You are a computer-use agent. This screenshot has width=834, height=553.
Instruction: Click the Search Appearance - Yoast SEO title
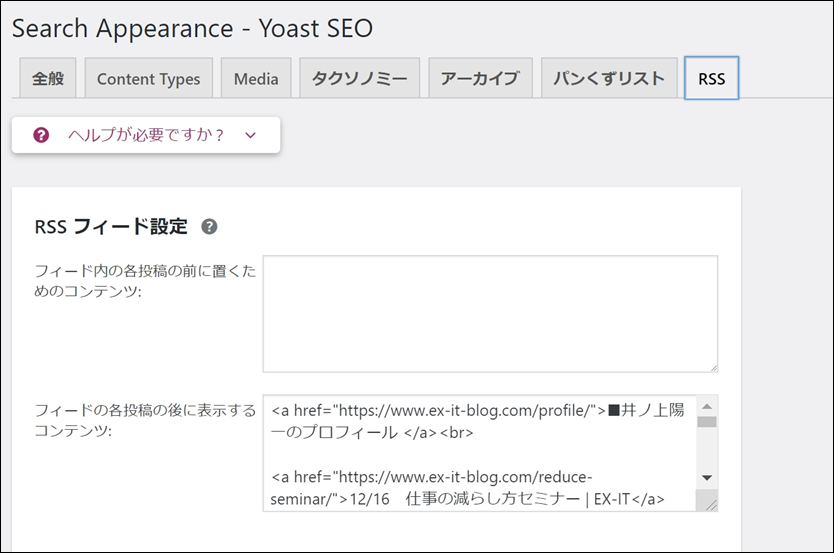pos(193,28)
